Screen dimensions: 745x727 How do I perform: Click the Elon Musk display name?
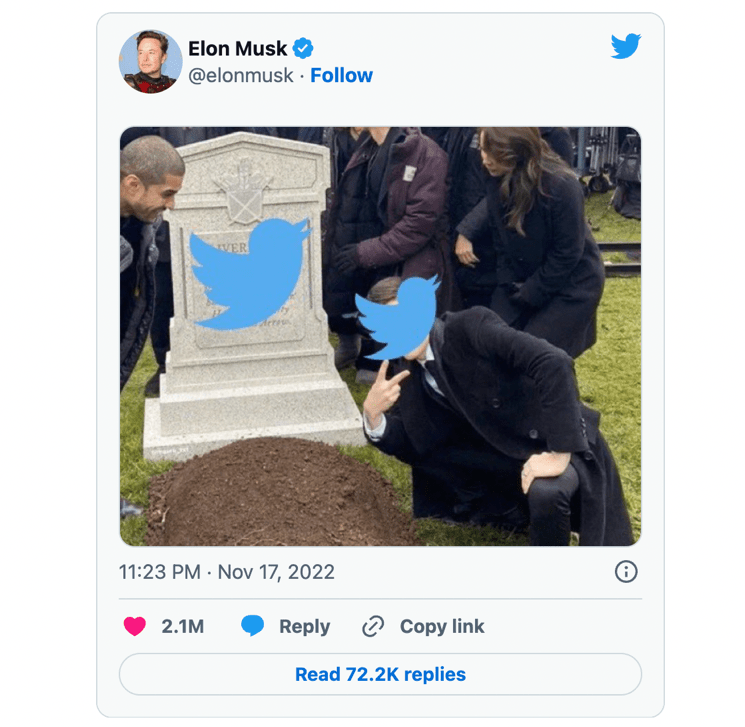pyautogui.click(x=238, y=48)
